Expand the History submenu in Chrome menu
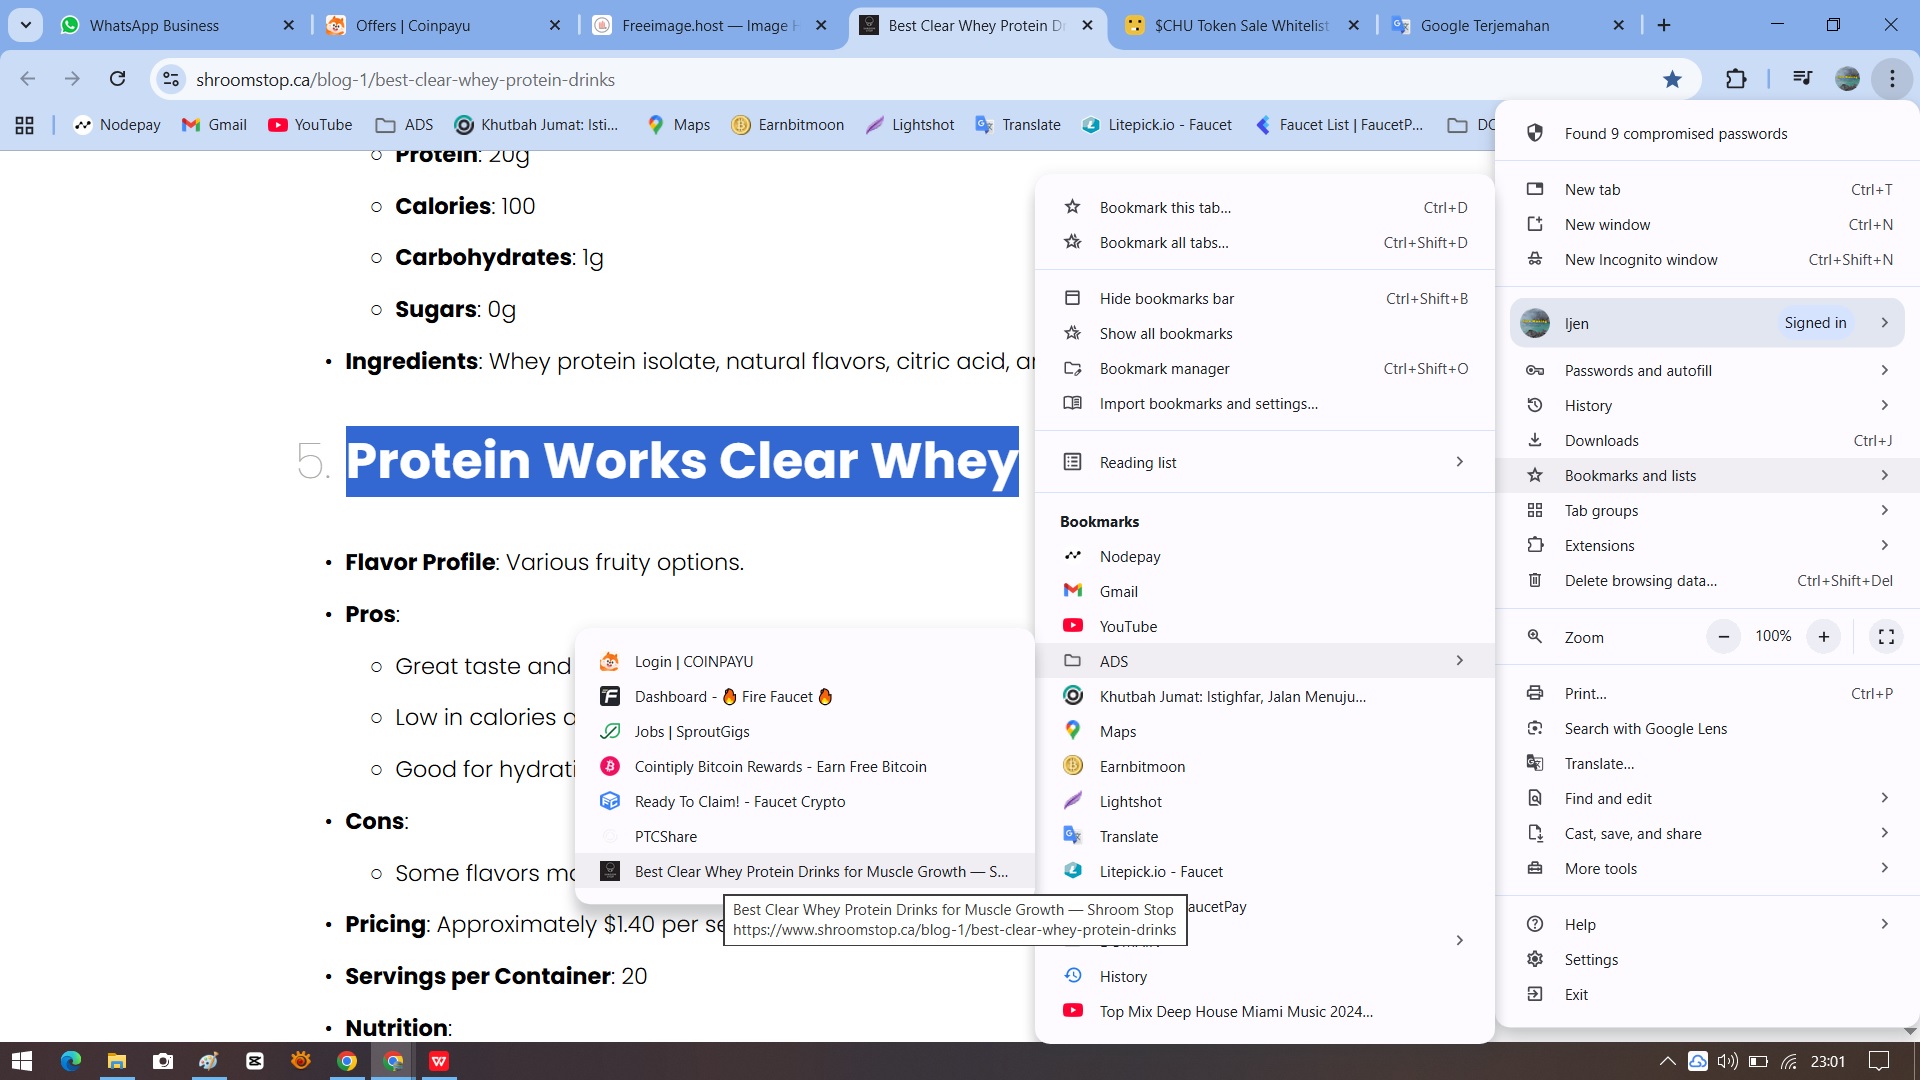The height and width of the screenshot is (1080, 1920). [1708, 405]
